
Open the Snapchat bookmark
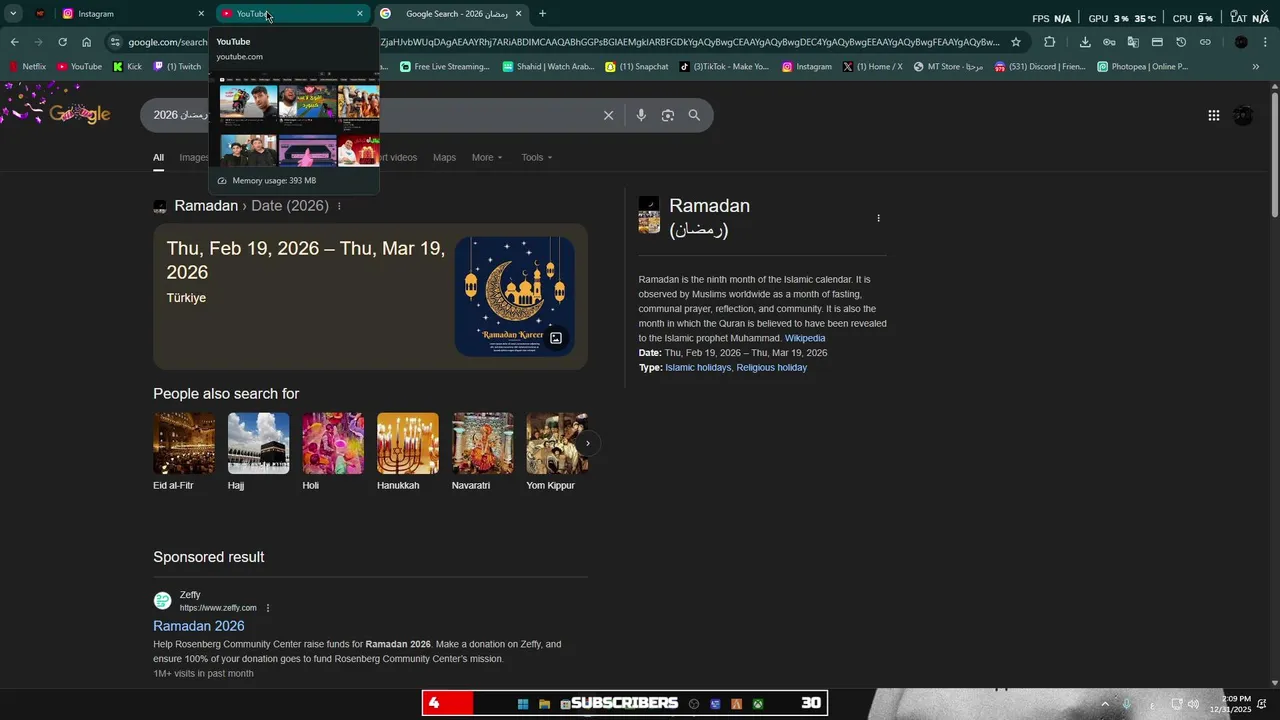pyautogui.click(x=637, y=67)
